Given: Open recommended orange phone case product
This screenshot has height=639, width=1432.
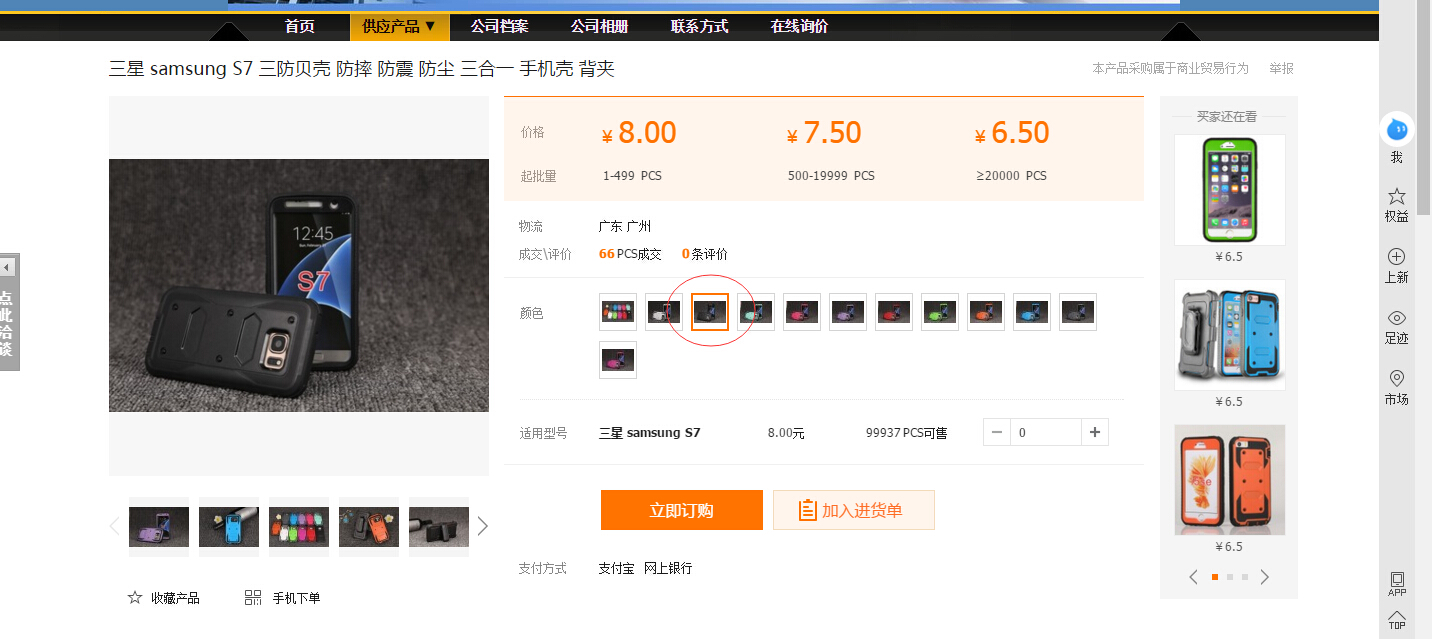Looking at the screenshot, I should tap(1229, 480).
